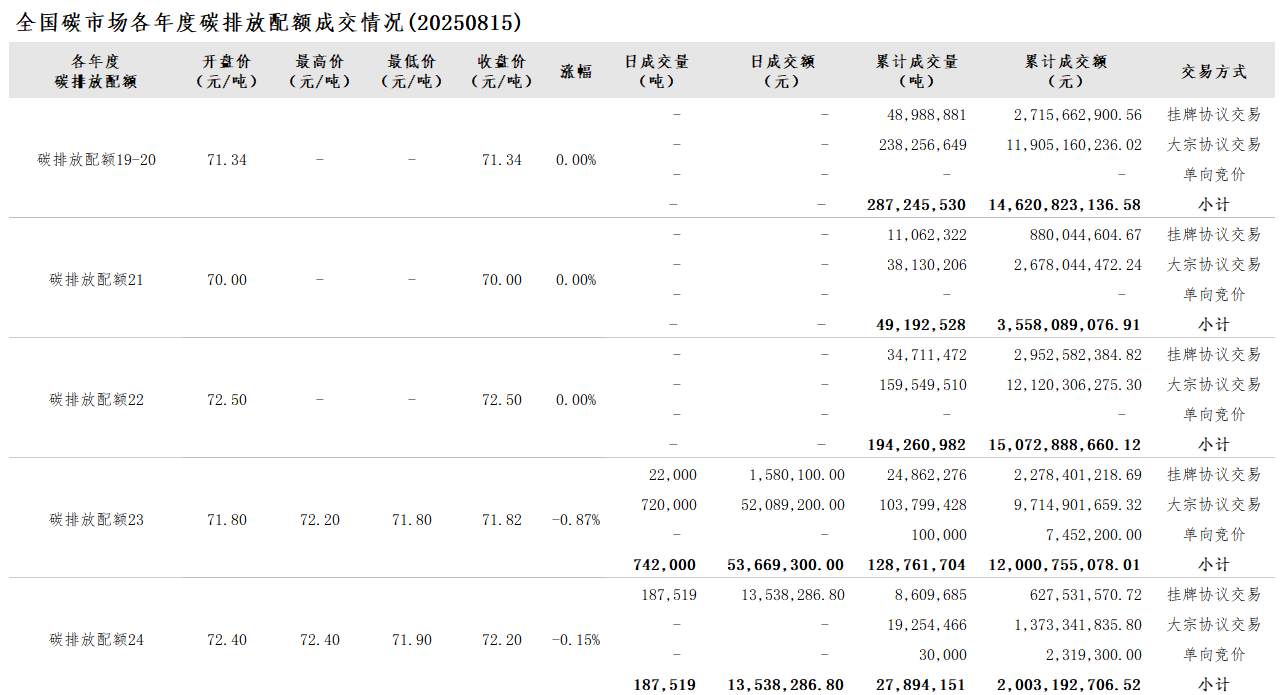
Task: Select the 累计成交额 column header
Action: [x=1066, y=71]
